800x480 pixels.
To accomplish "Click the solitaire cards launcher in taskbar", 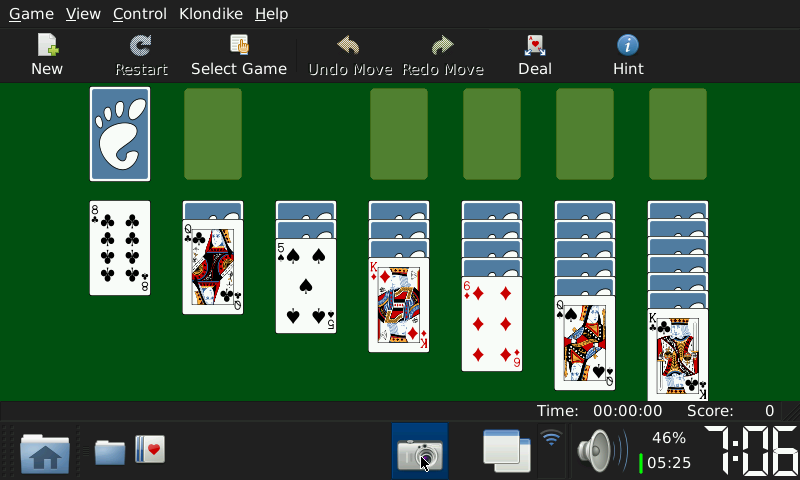I will point(150,449).
